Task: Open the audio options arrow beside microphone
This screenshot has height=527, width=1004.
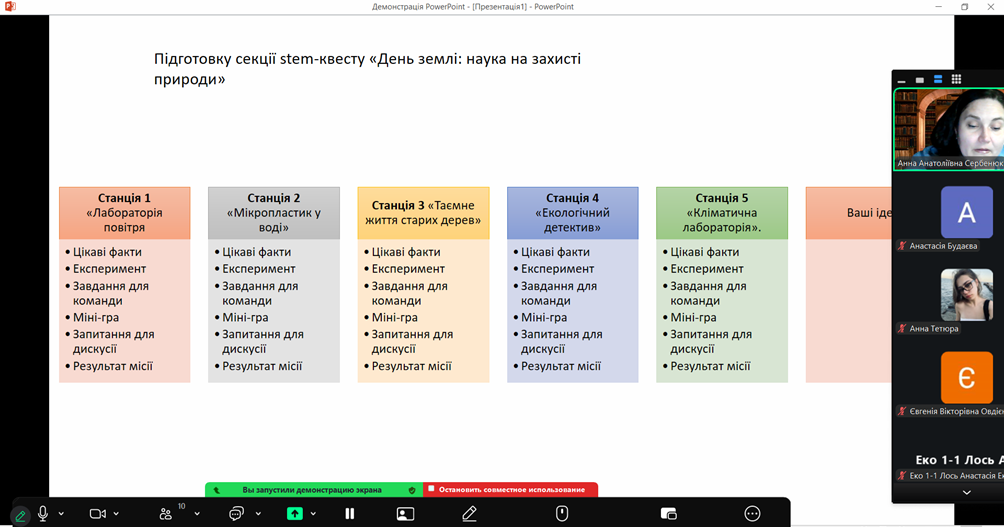Action: pos(61,514)
